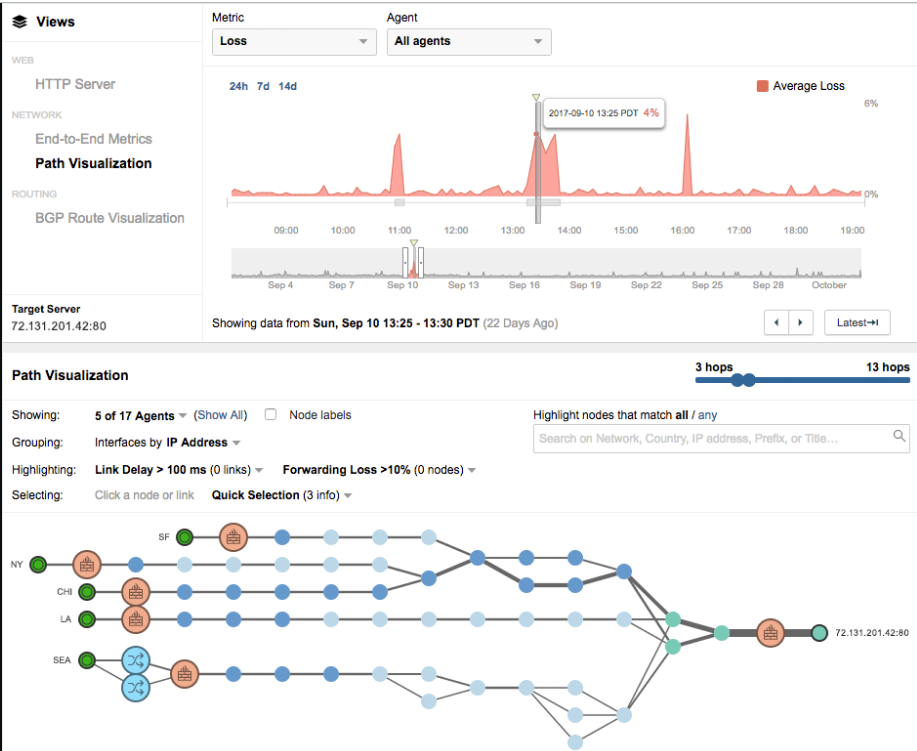The width and height of the screenshot is (917, 751).
Task: Select the SF firewall node icon
Action: coord(233,538)
